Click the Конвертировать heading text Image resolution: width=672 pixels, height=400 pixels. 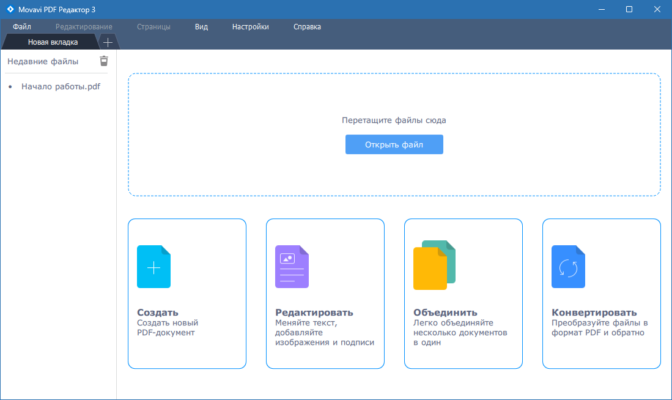coord(594,312)
